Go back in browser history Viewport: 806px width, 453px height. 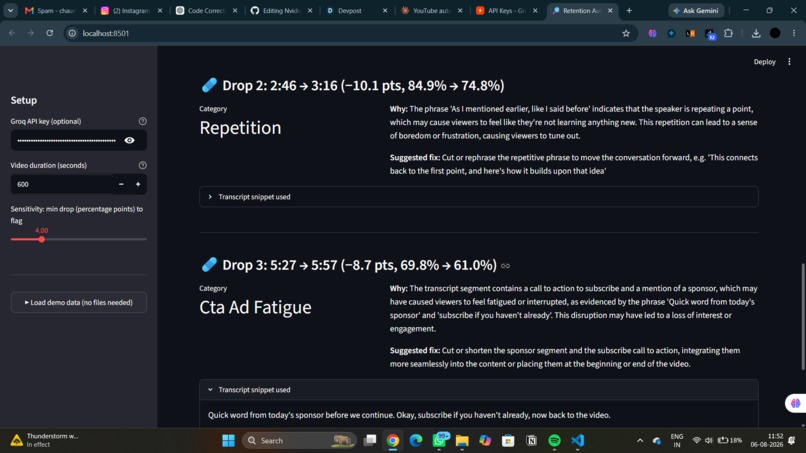point(12,33)
